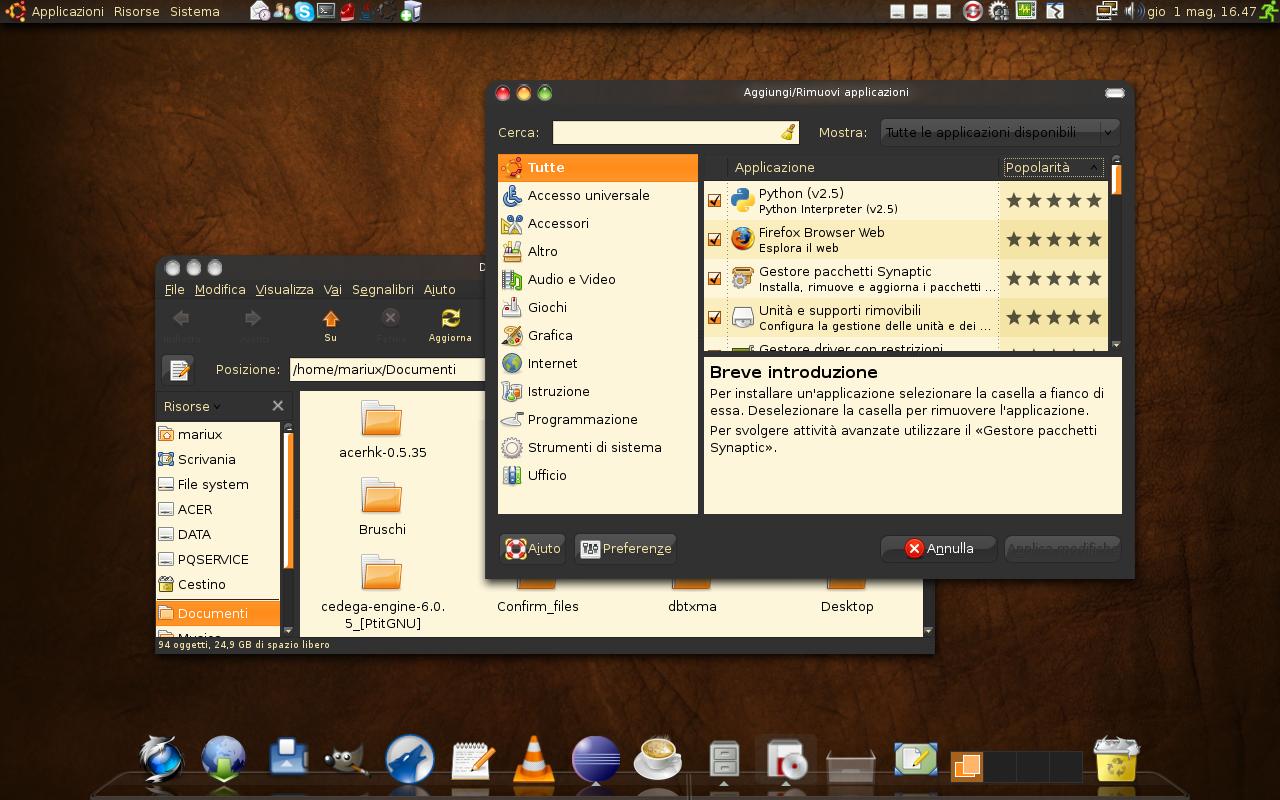
Task: Open the Sistema panel menu
Action: 195,12
